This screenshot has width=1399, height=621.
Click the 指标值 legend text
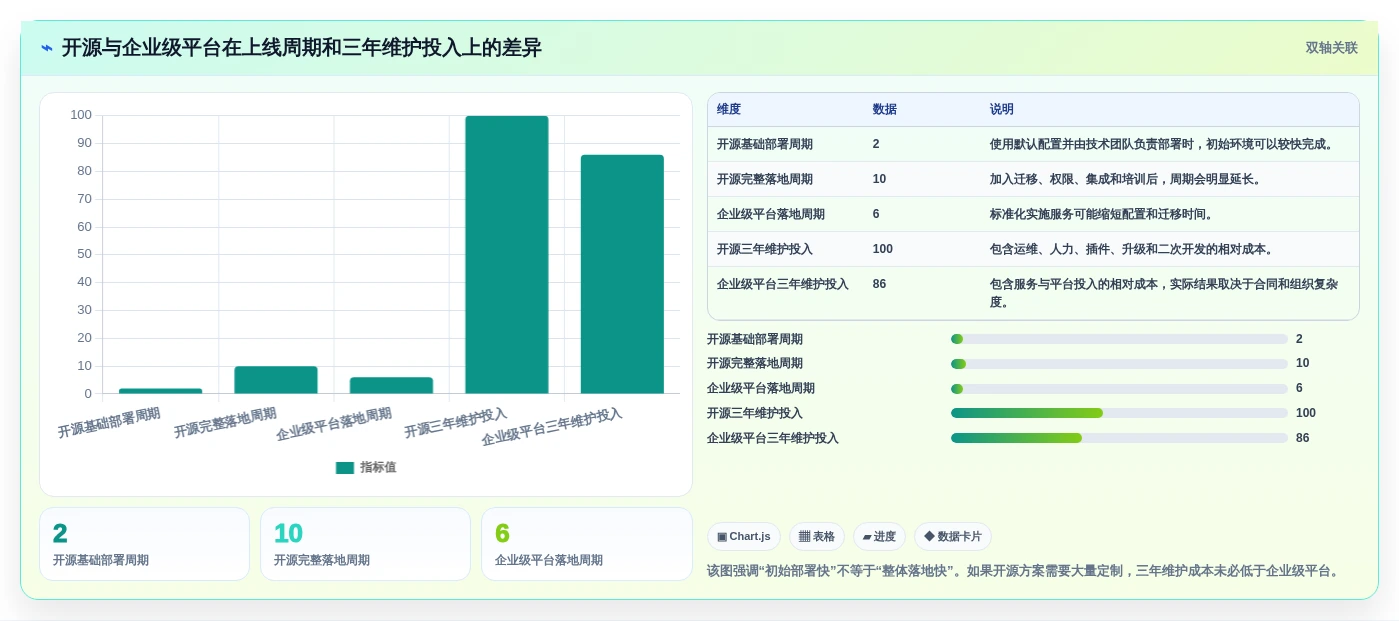click(x=378, y=467)
